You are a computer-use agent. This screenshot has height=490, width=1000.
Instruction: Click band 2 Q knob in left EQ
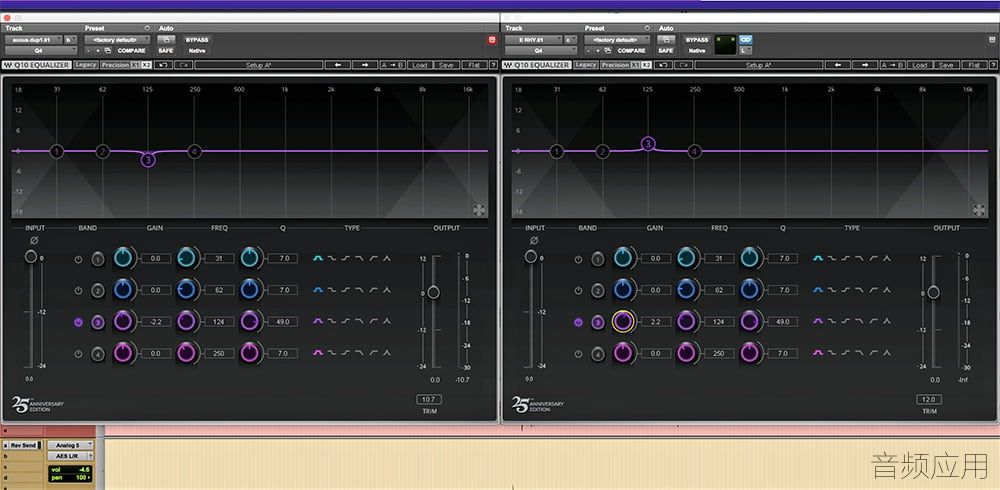click(251, 290)
